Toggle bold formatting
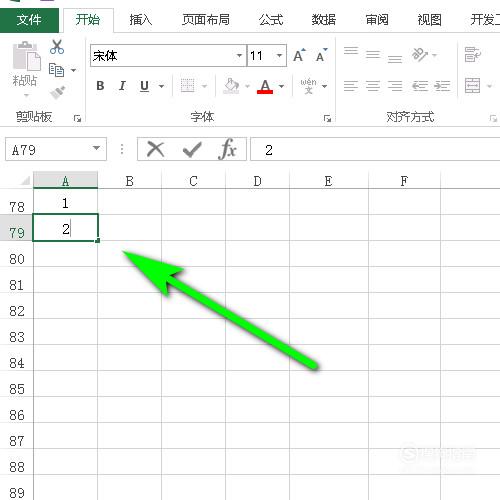The height and width of the screenshot is (500, 500). click(x=100, y=86)
